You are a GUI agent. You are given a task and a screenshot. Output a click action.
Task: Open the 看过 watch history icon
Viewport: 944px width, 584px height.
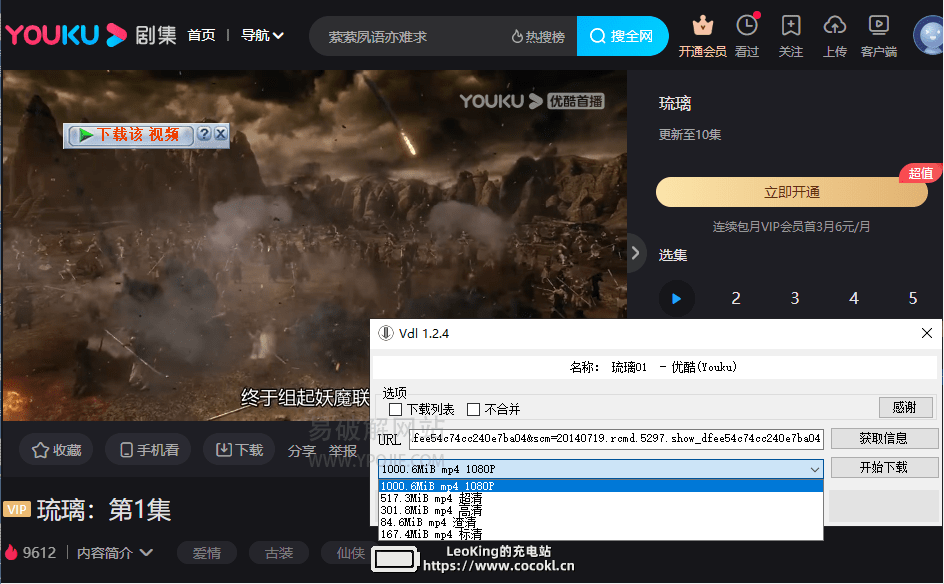click(x=747, y=26)
